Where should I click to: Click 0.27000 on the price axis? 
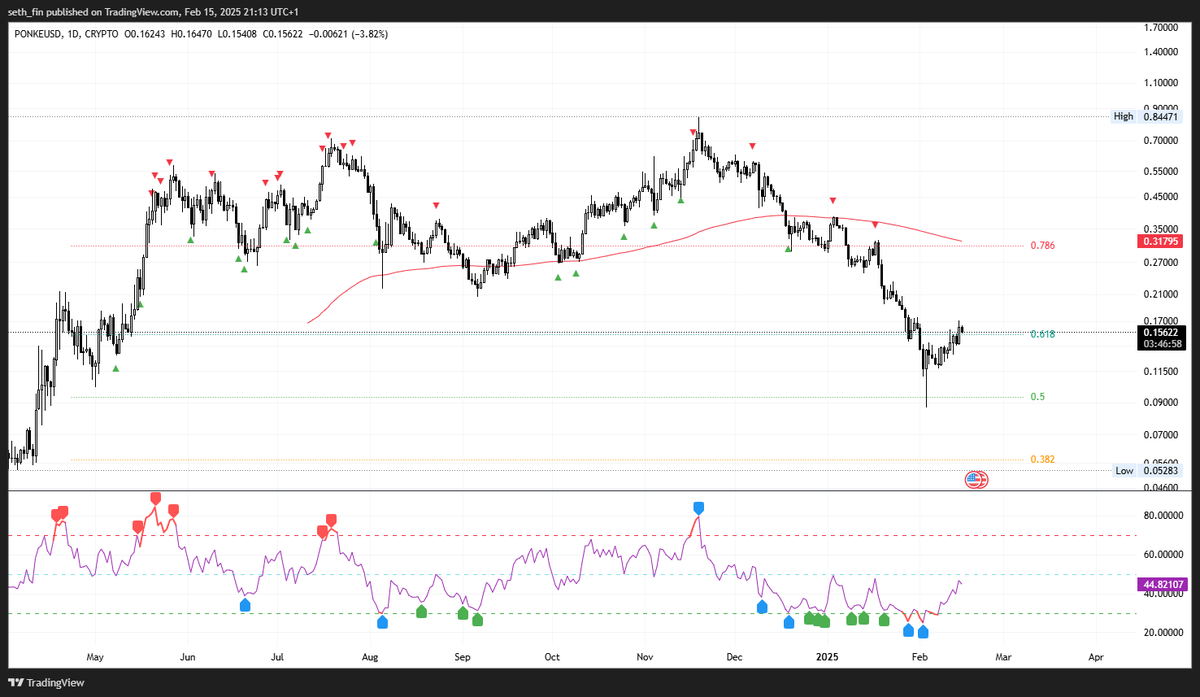click(x=1162, y=263)
